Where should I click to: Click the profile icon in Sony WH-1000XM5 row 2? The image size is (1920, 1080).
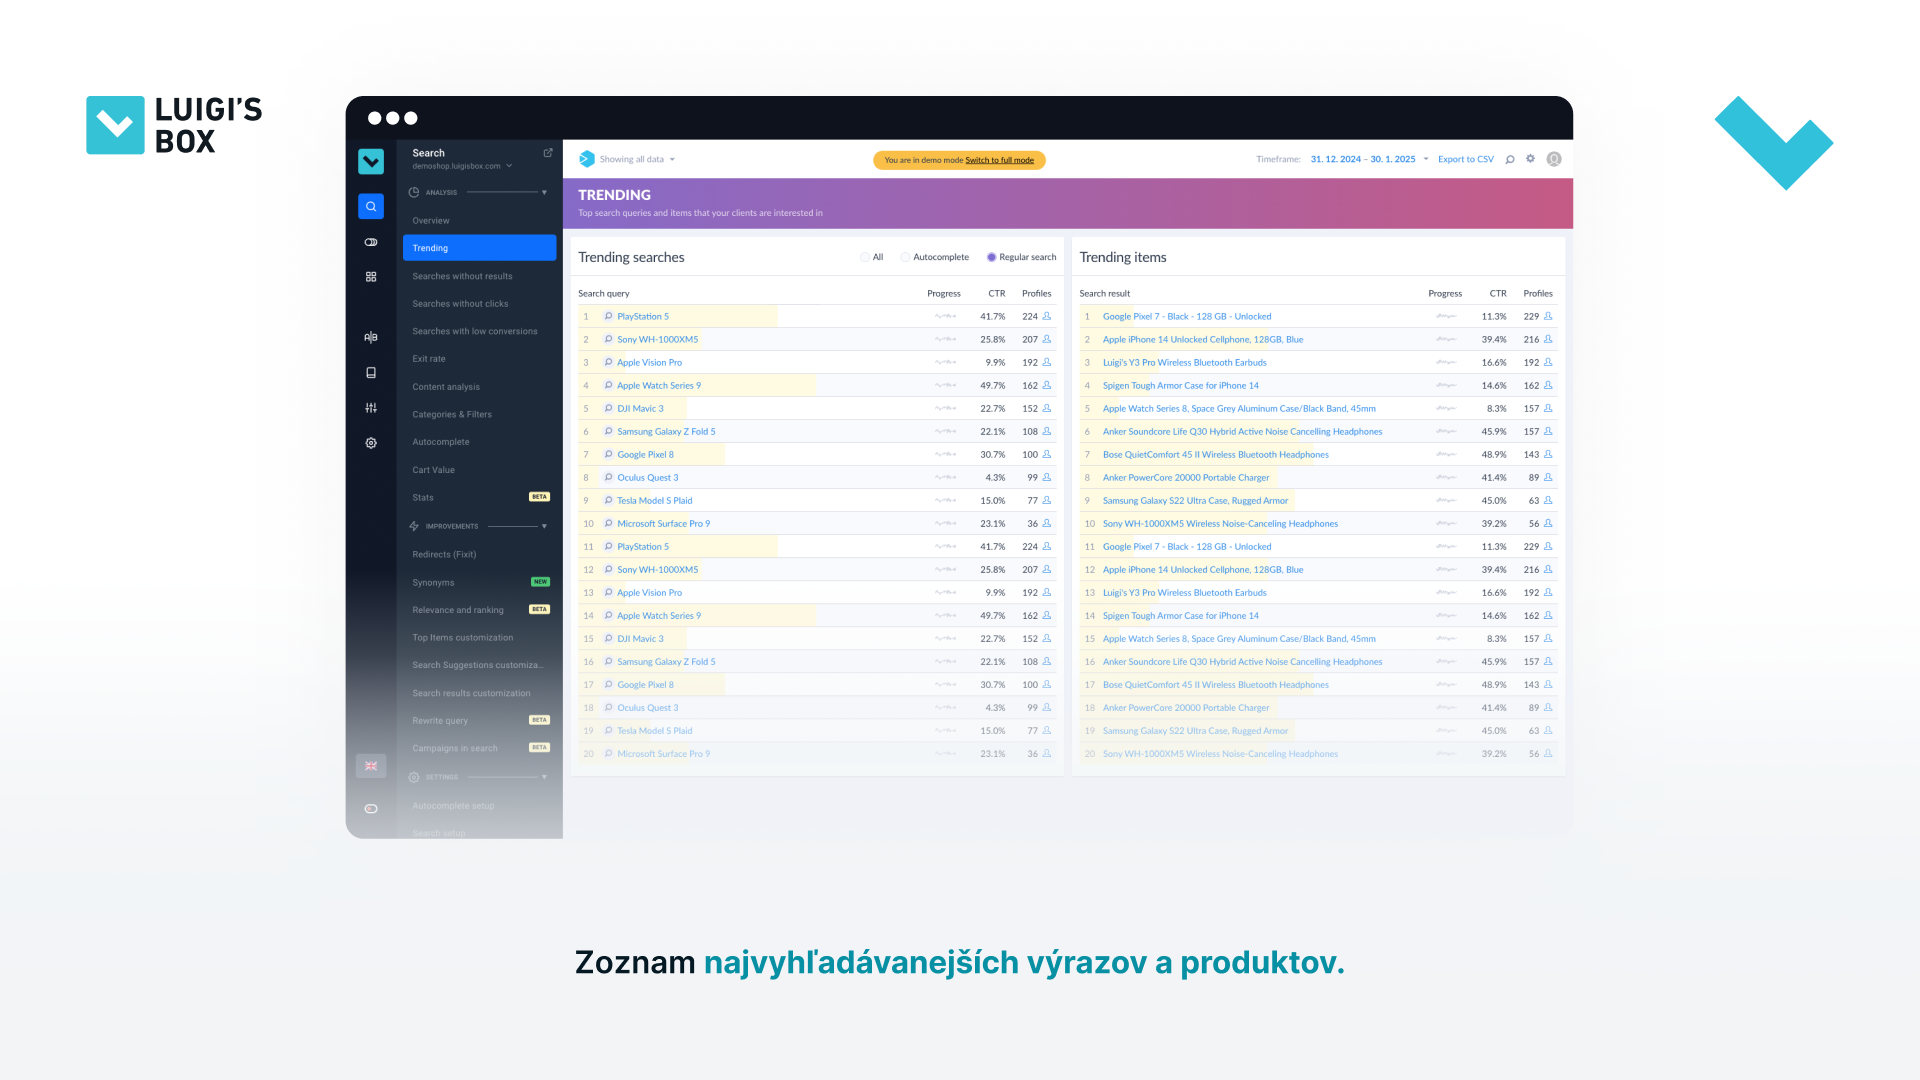pyautogui.click(x=1047, y=339)
